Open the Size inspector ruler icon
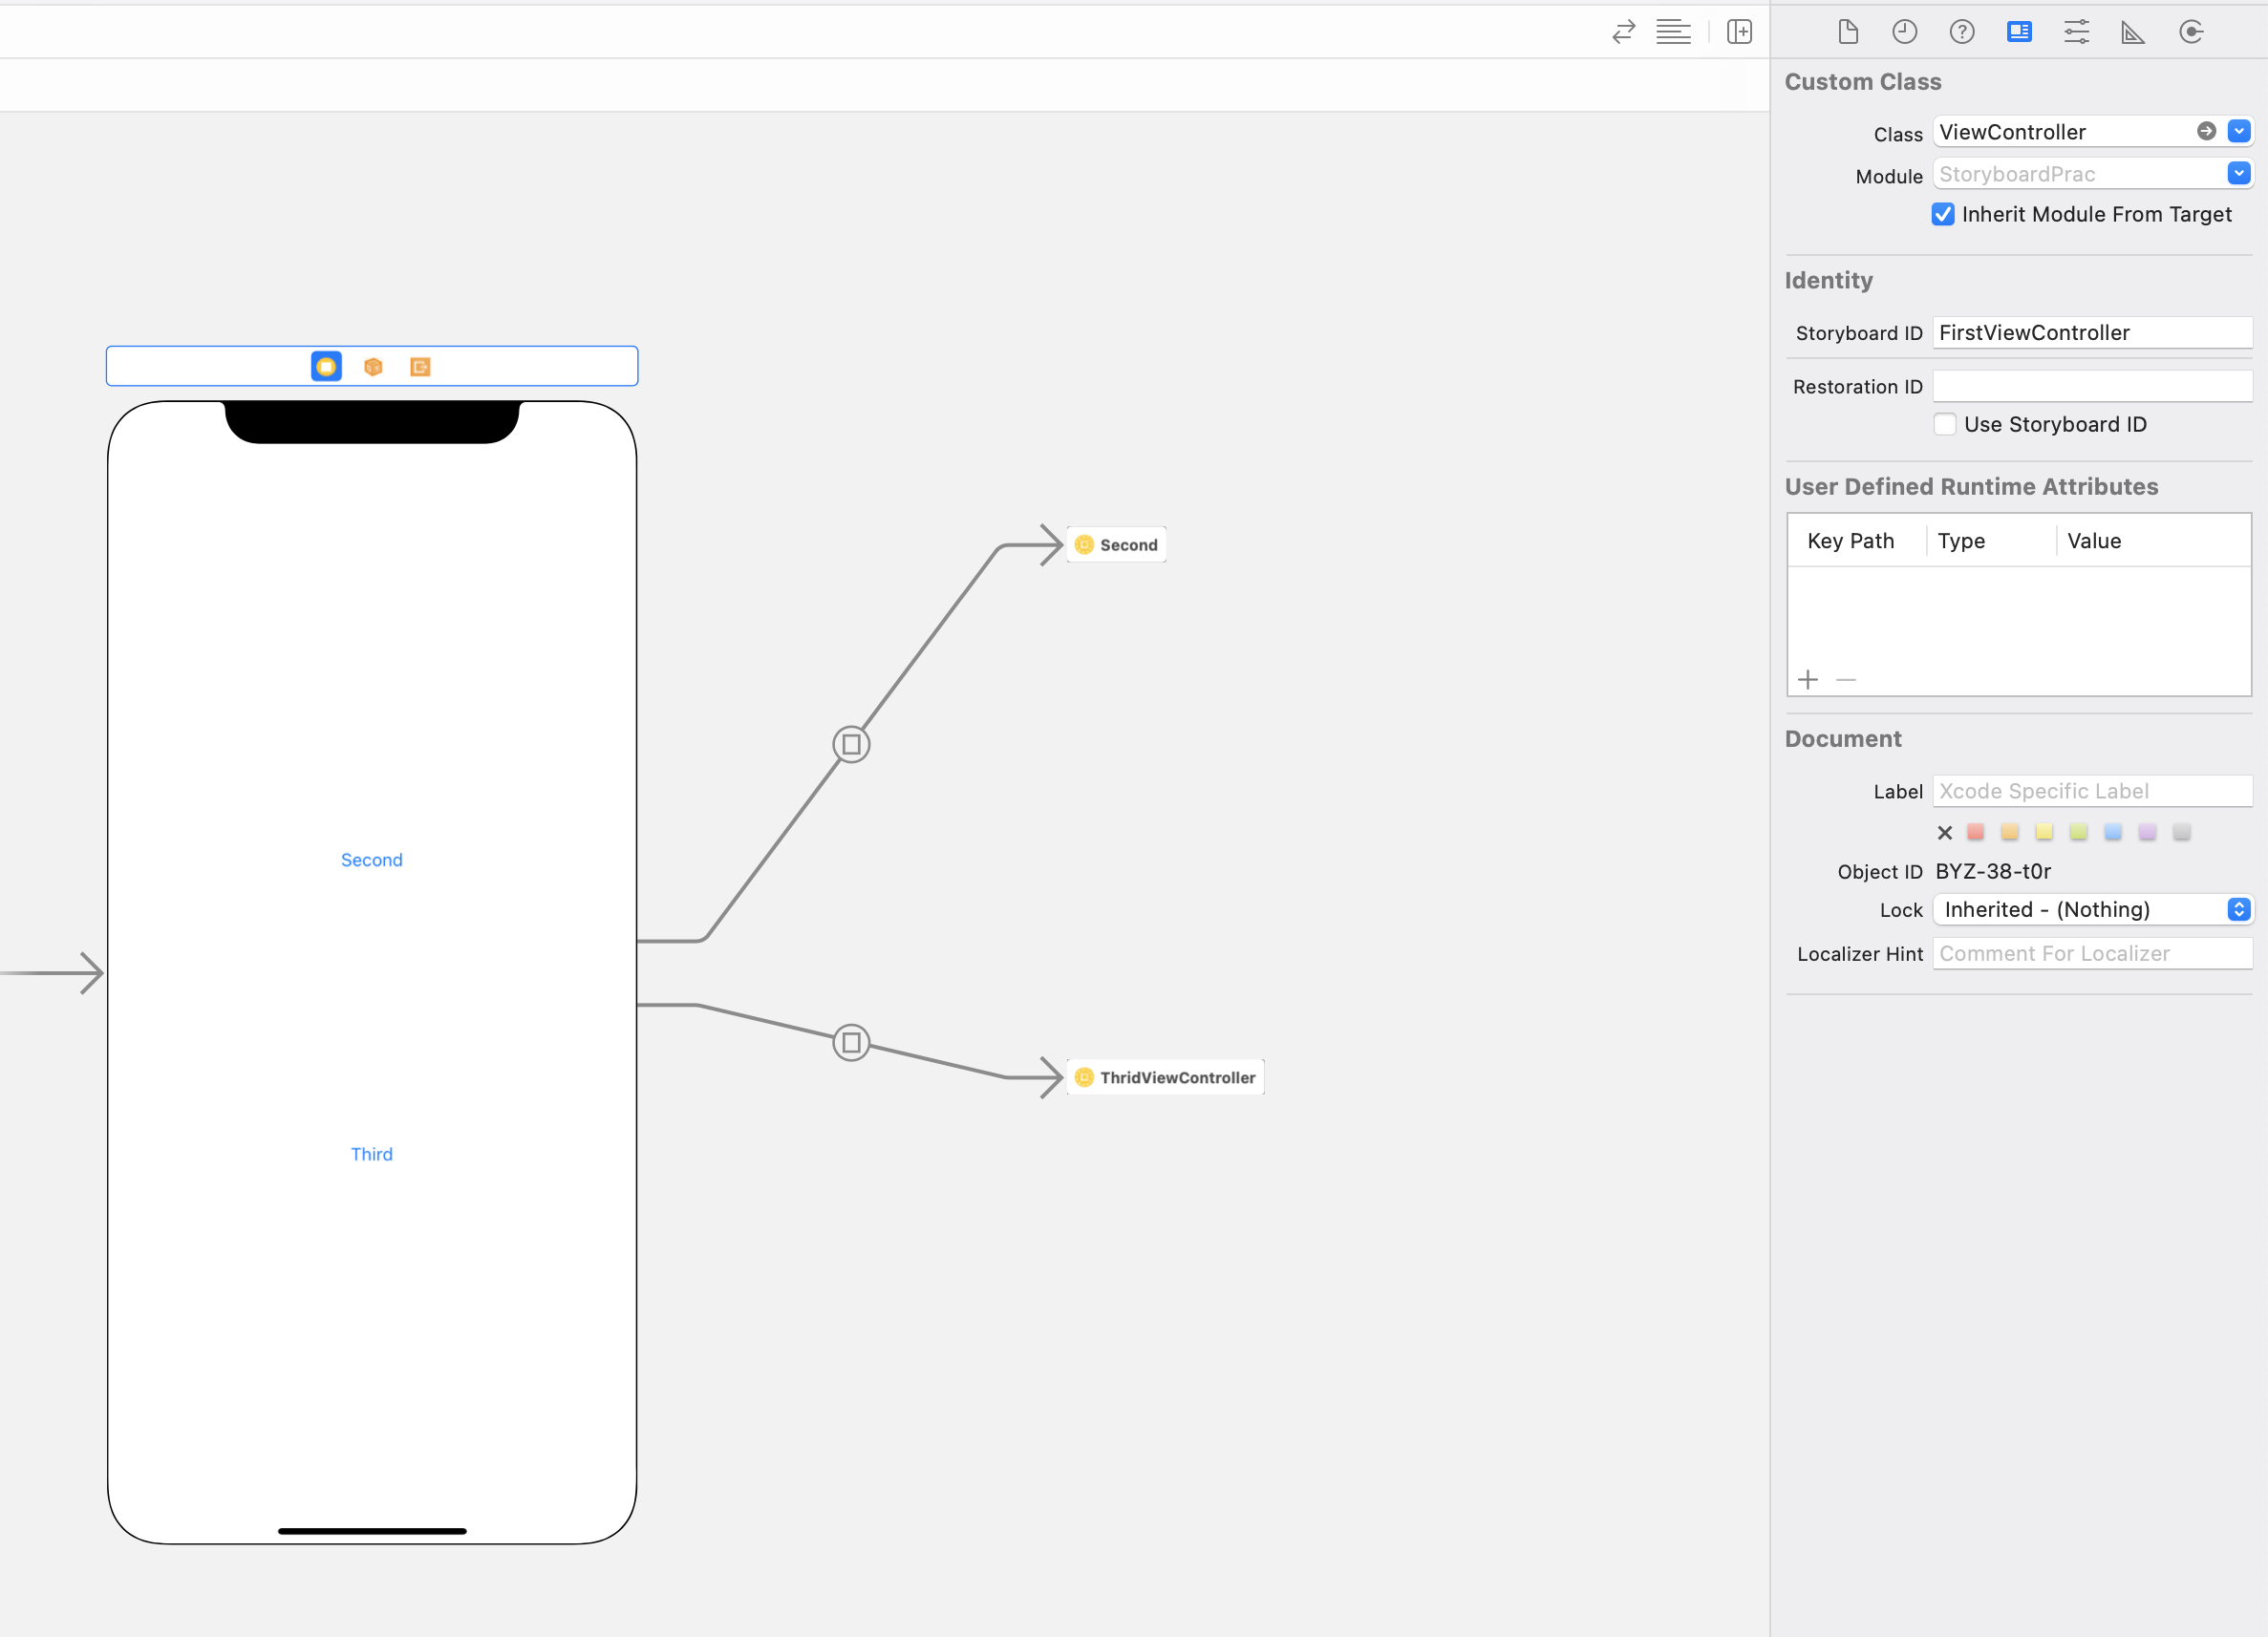The width and height of the screenshot is (2268, 1637). (2132, 32)
